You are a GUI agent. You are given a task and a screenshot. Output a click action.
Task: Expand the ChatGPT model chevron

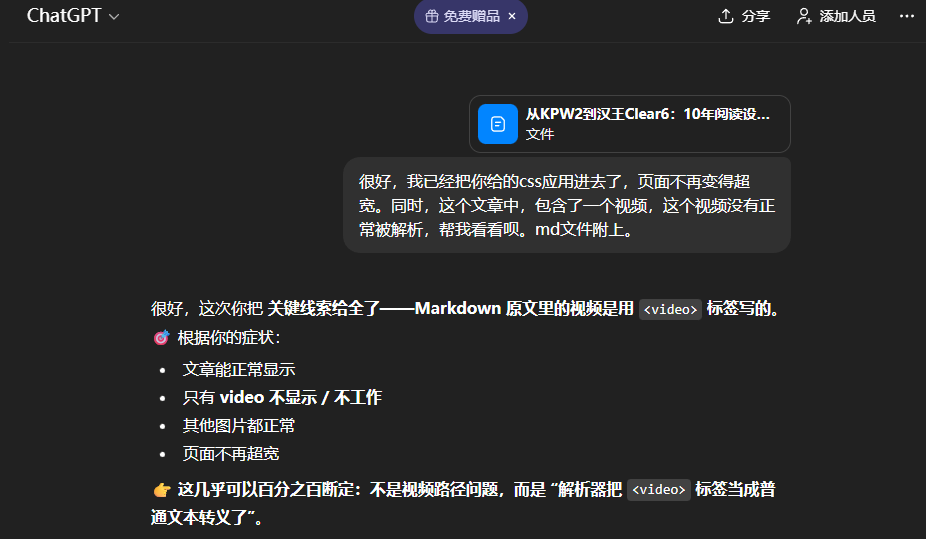(x=114, y=17)
